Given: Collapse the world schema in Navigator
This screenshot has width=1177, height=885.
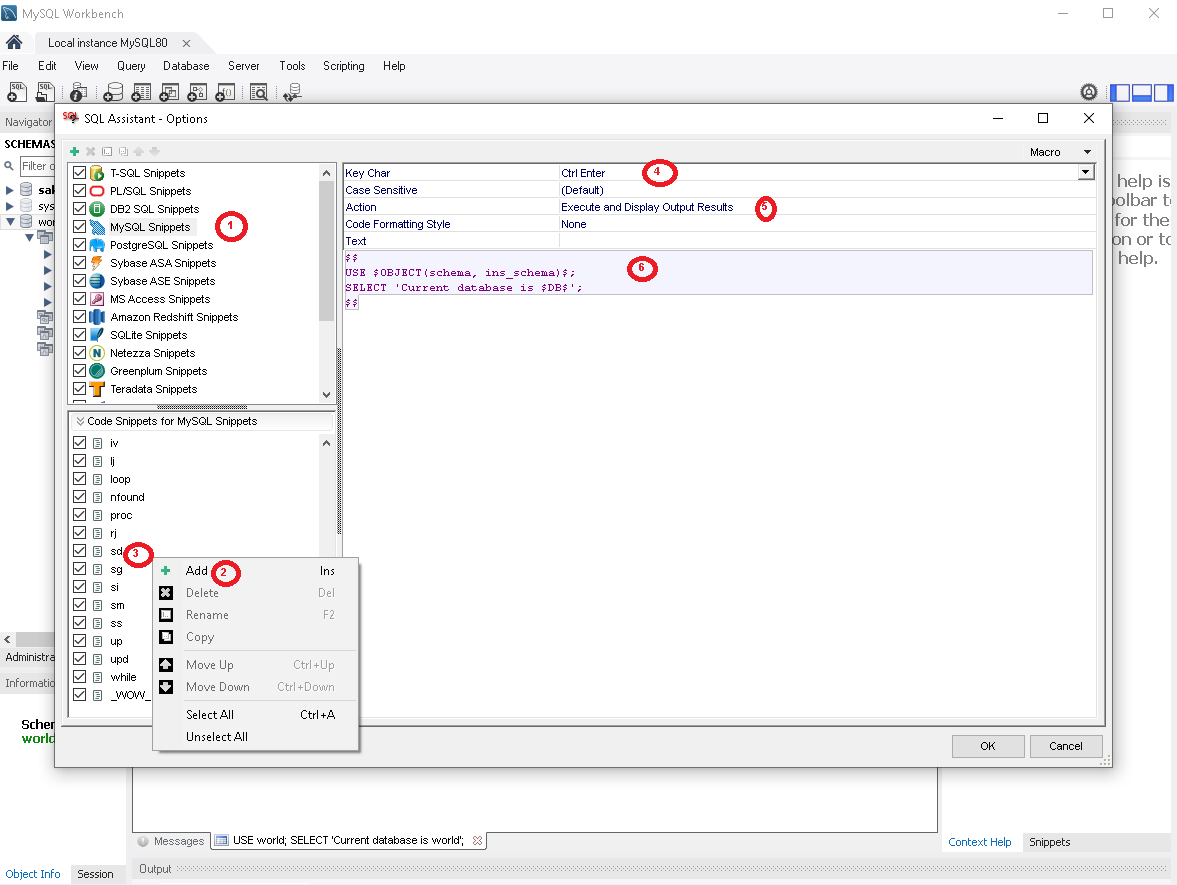Looking at the screenshot, I should (10, 221).
